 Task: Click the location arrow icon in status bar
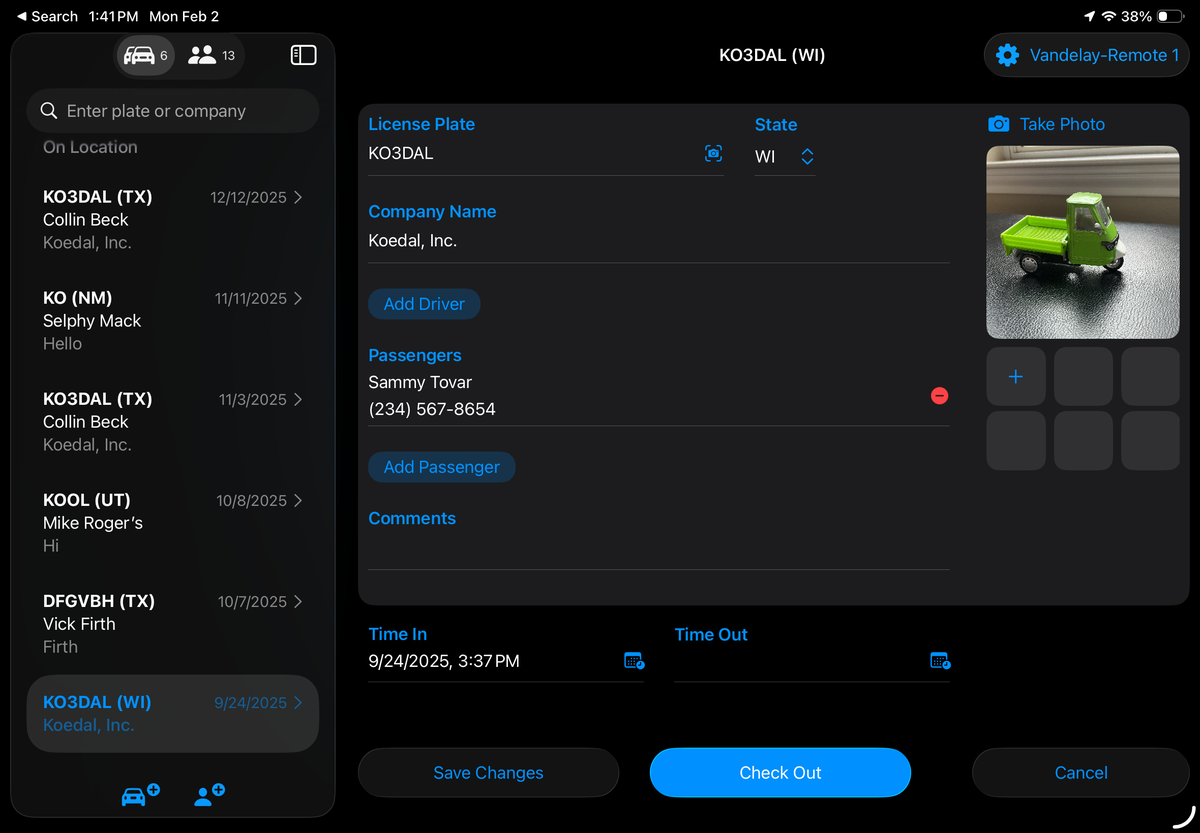[1090, 16]
